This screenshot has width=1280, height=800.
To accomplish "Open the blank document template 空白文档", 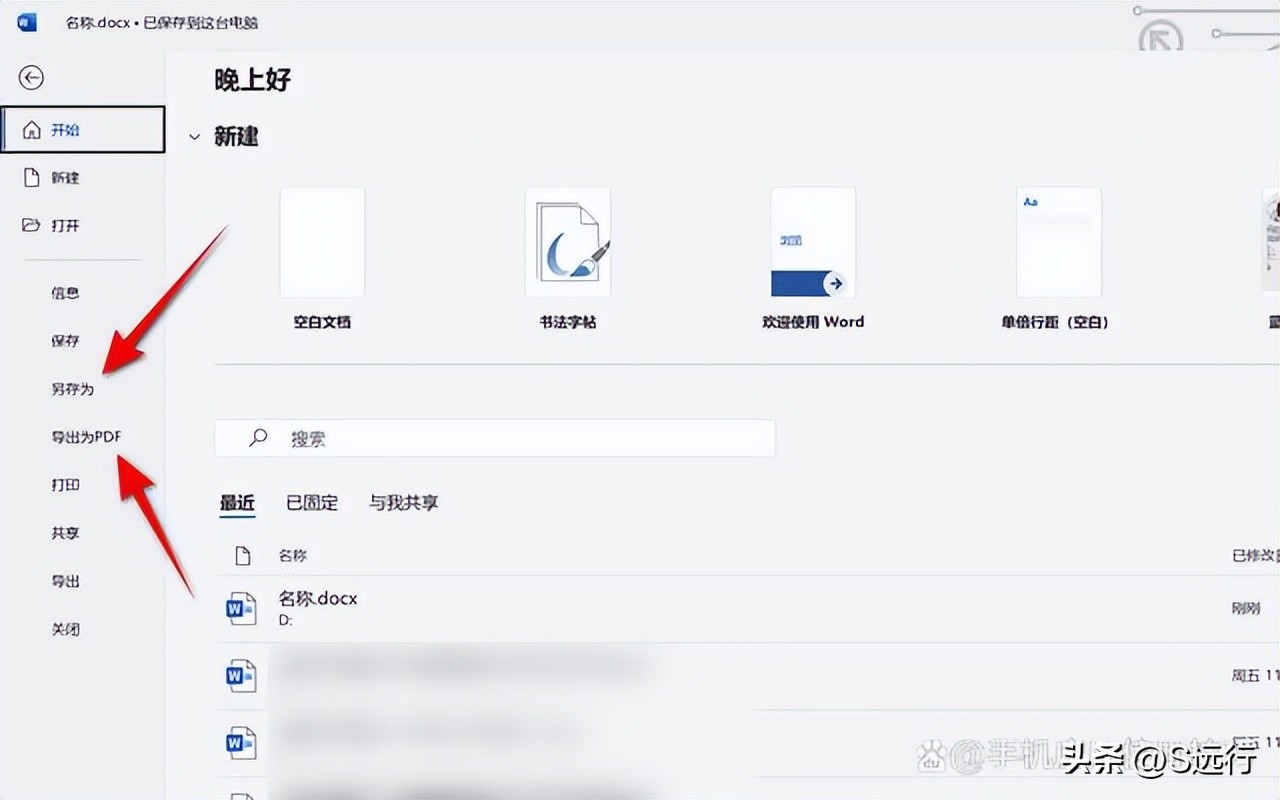I will point(322,241).
